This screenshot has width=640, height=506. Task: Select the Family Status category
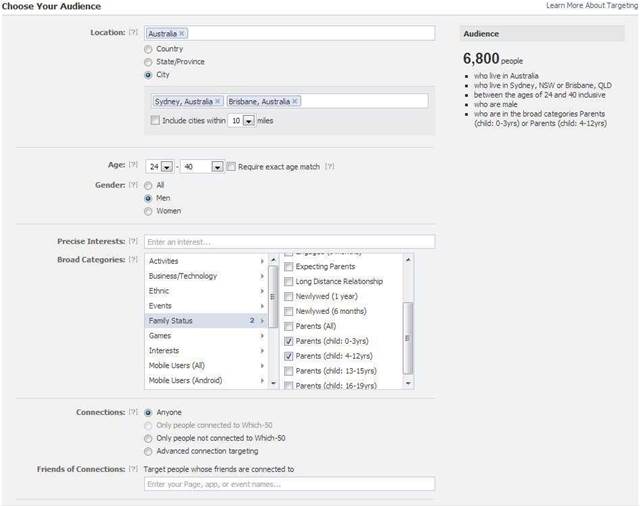point(206,321)
